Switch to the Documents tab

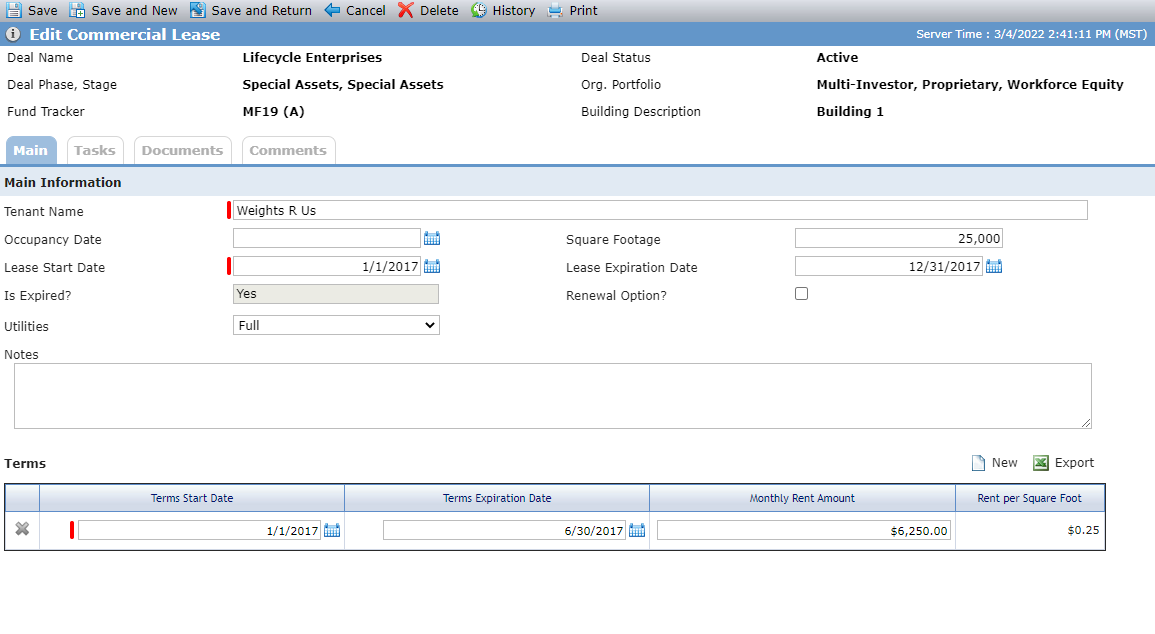click(x=182, y=150)
